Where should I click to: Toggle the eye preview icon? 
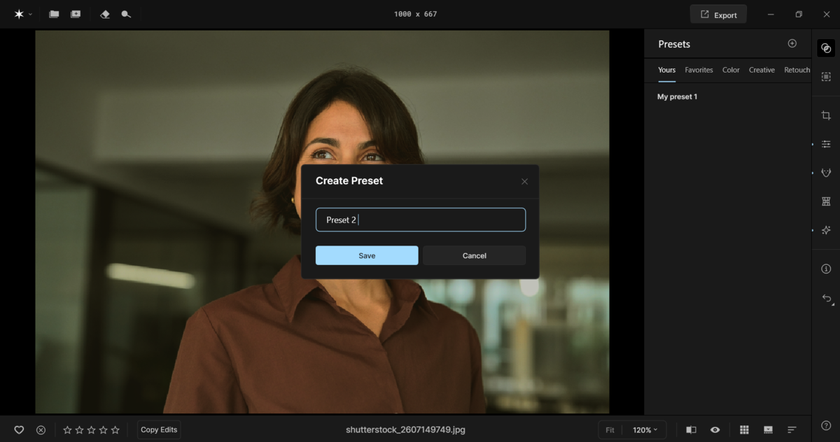tap(715, 430)
